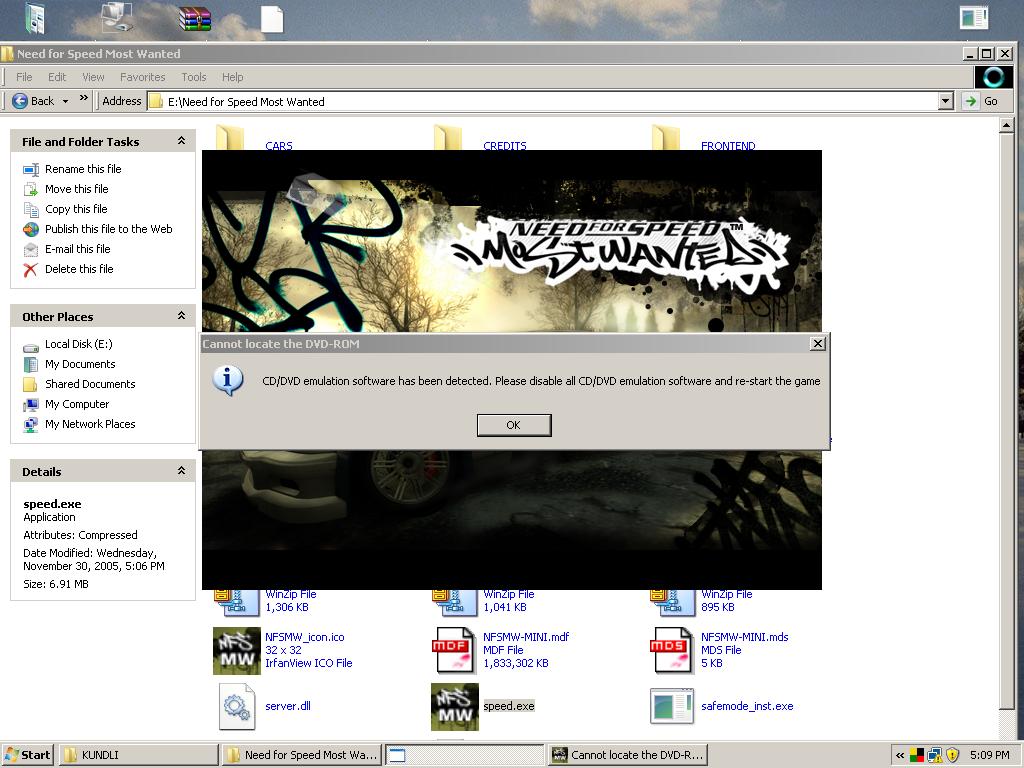Open the Back history dropdown arrow
The height and width of the screenshot is (768, 1024).
point(65,101)
